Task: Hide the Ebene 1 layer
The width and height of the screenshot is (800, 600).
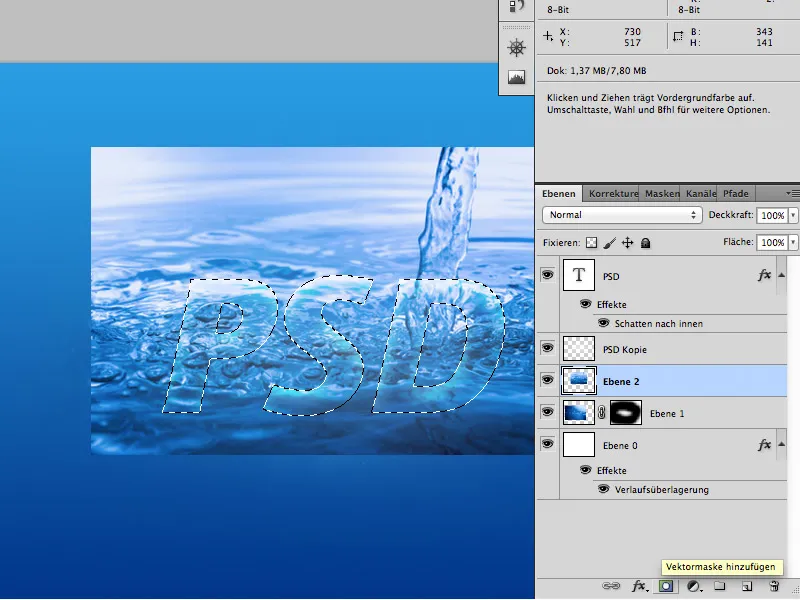Action: point(547,412)
